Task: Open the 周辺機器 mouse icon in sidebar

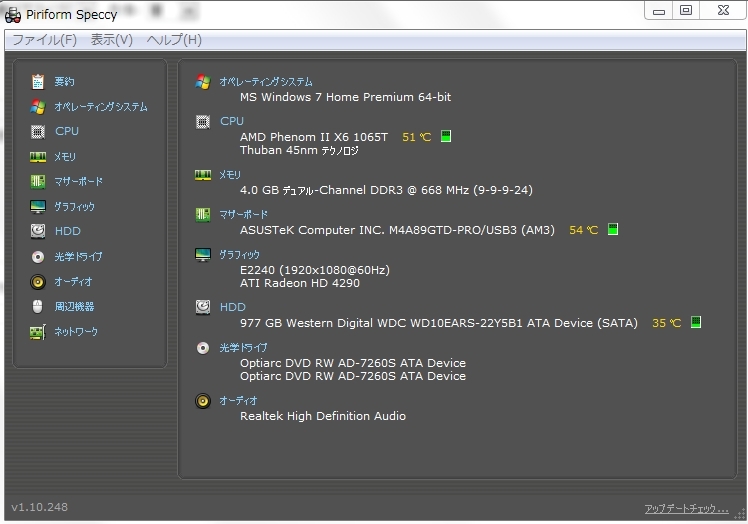Action: tap(38, 307)
